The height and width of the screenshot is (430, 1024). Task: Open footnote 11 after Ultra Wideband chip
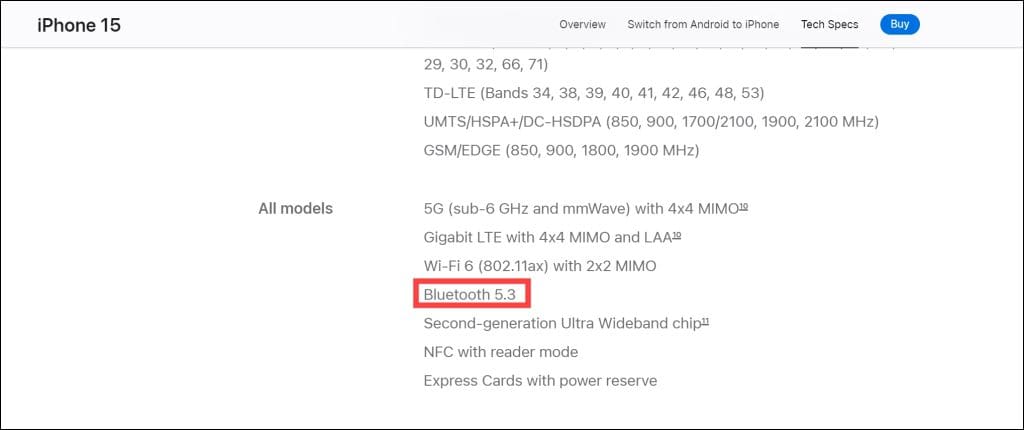coord(705,322)
